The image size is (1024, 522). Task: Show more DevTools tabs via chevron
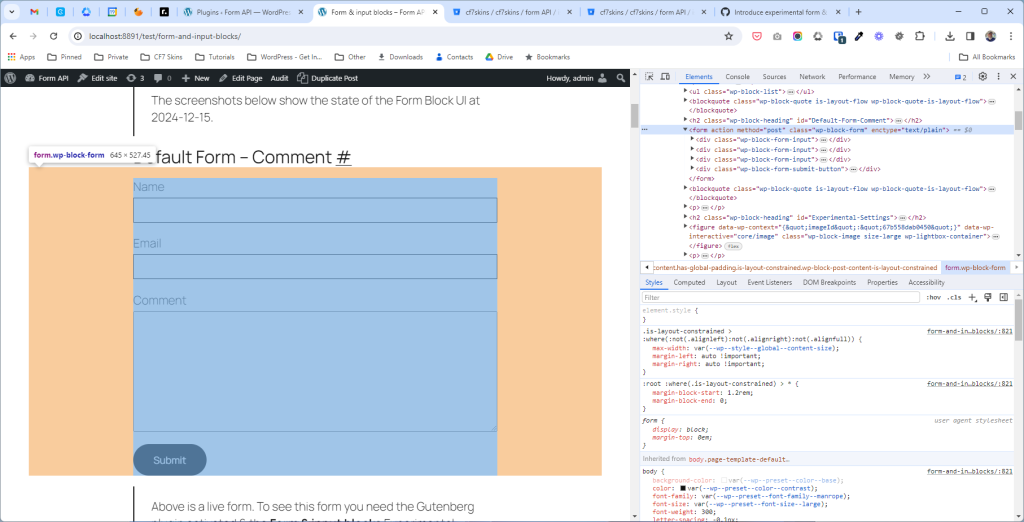(926, 77)
